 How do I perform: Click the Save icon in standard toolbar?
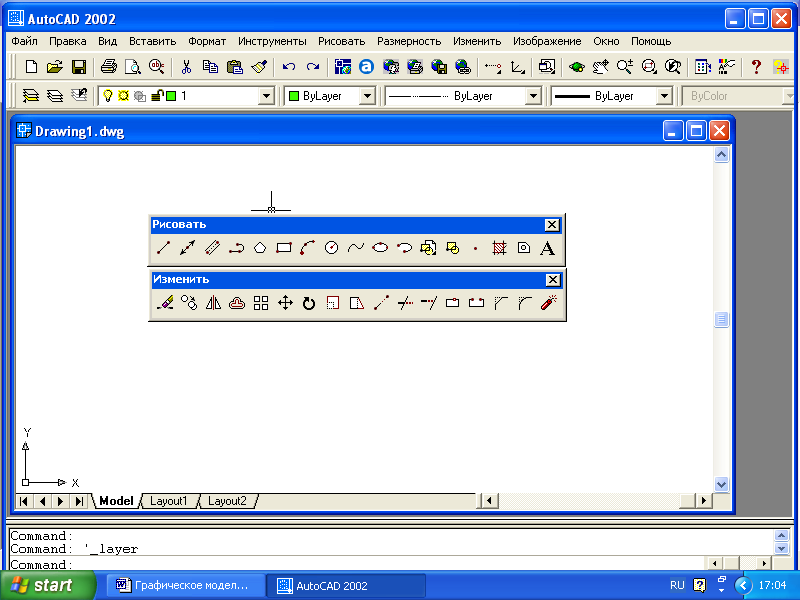(79, 67)
